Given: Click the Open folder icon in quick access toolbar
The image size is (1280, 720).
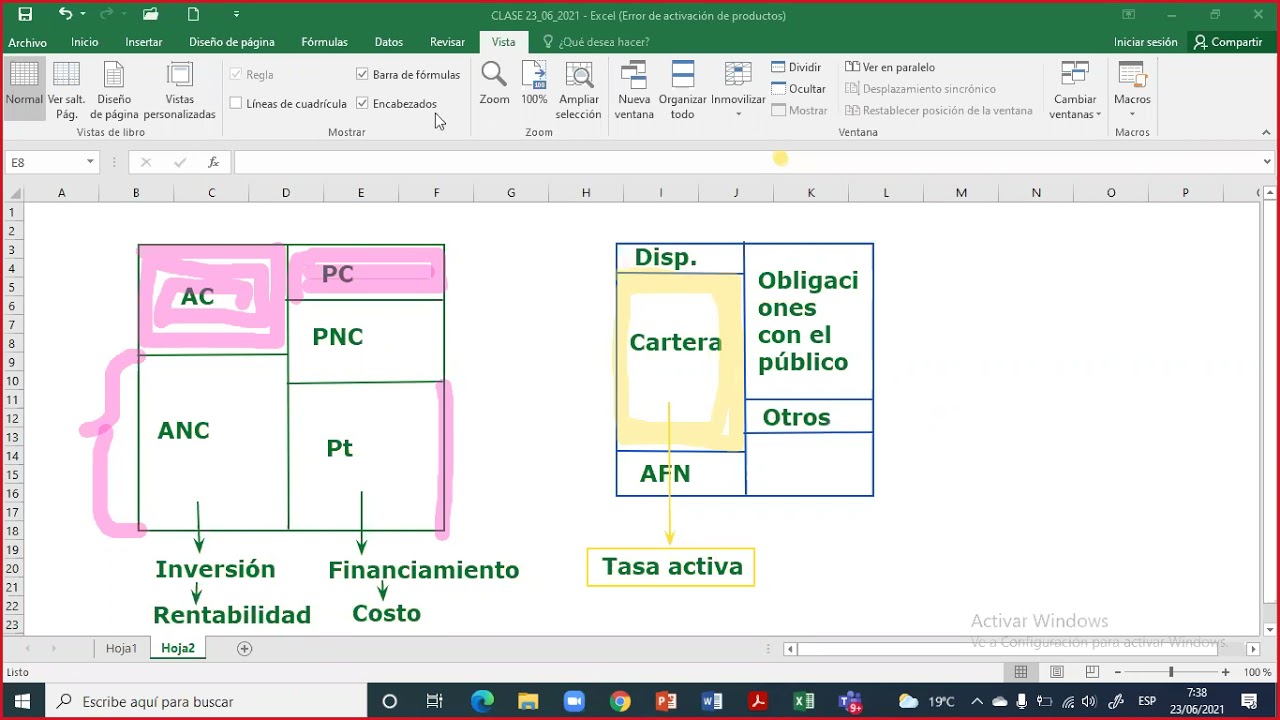Looking at the screenshot, I should click(x=151, y=14).
